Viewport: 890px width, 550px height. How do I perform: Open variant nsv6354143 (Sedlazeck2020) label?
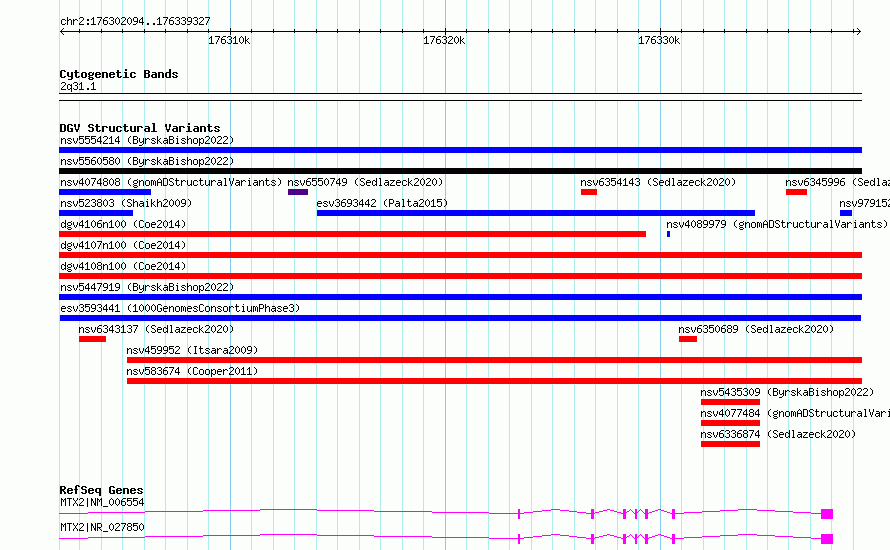pos(658,182)
